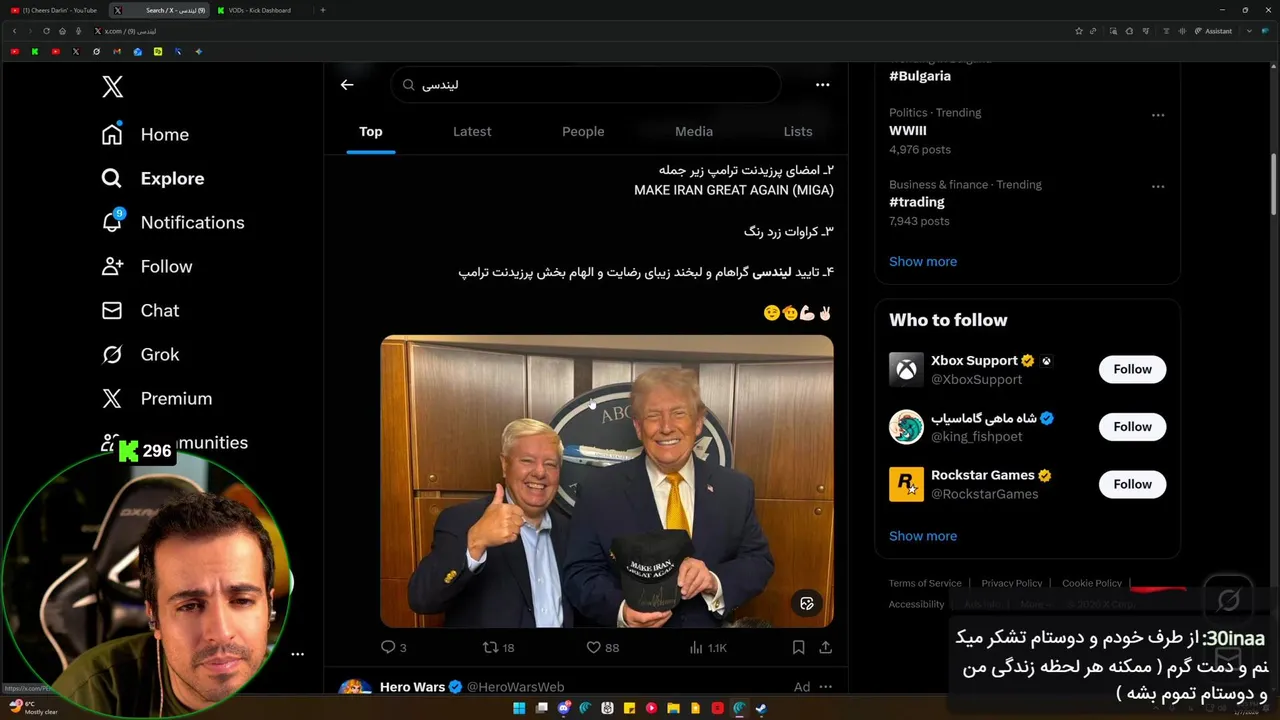This screenshot has width=1280, height=720.
Task: Go back using the arrow beside search
Action: (x=347, y=85)
